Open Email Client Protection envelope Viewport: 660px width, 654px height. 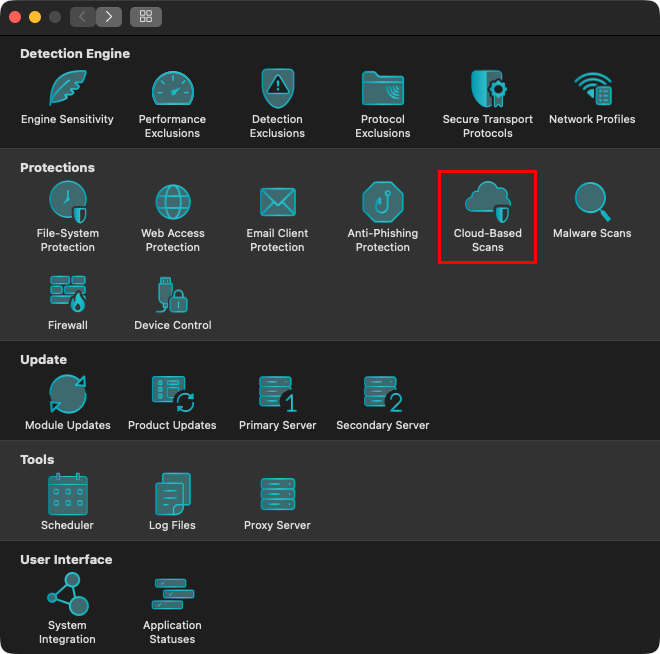[x=277, y=202]
